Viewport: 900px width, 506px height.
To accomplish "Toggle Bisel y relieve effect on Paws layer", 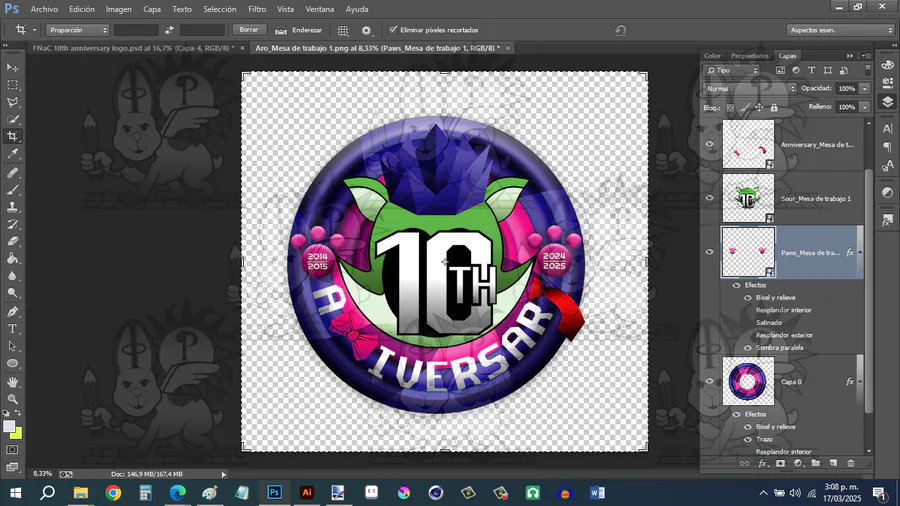I will tap(748, 298).
